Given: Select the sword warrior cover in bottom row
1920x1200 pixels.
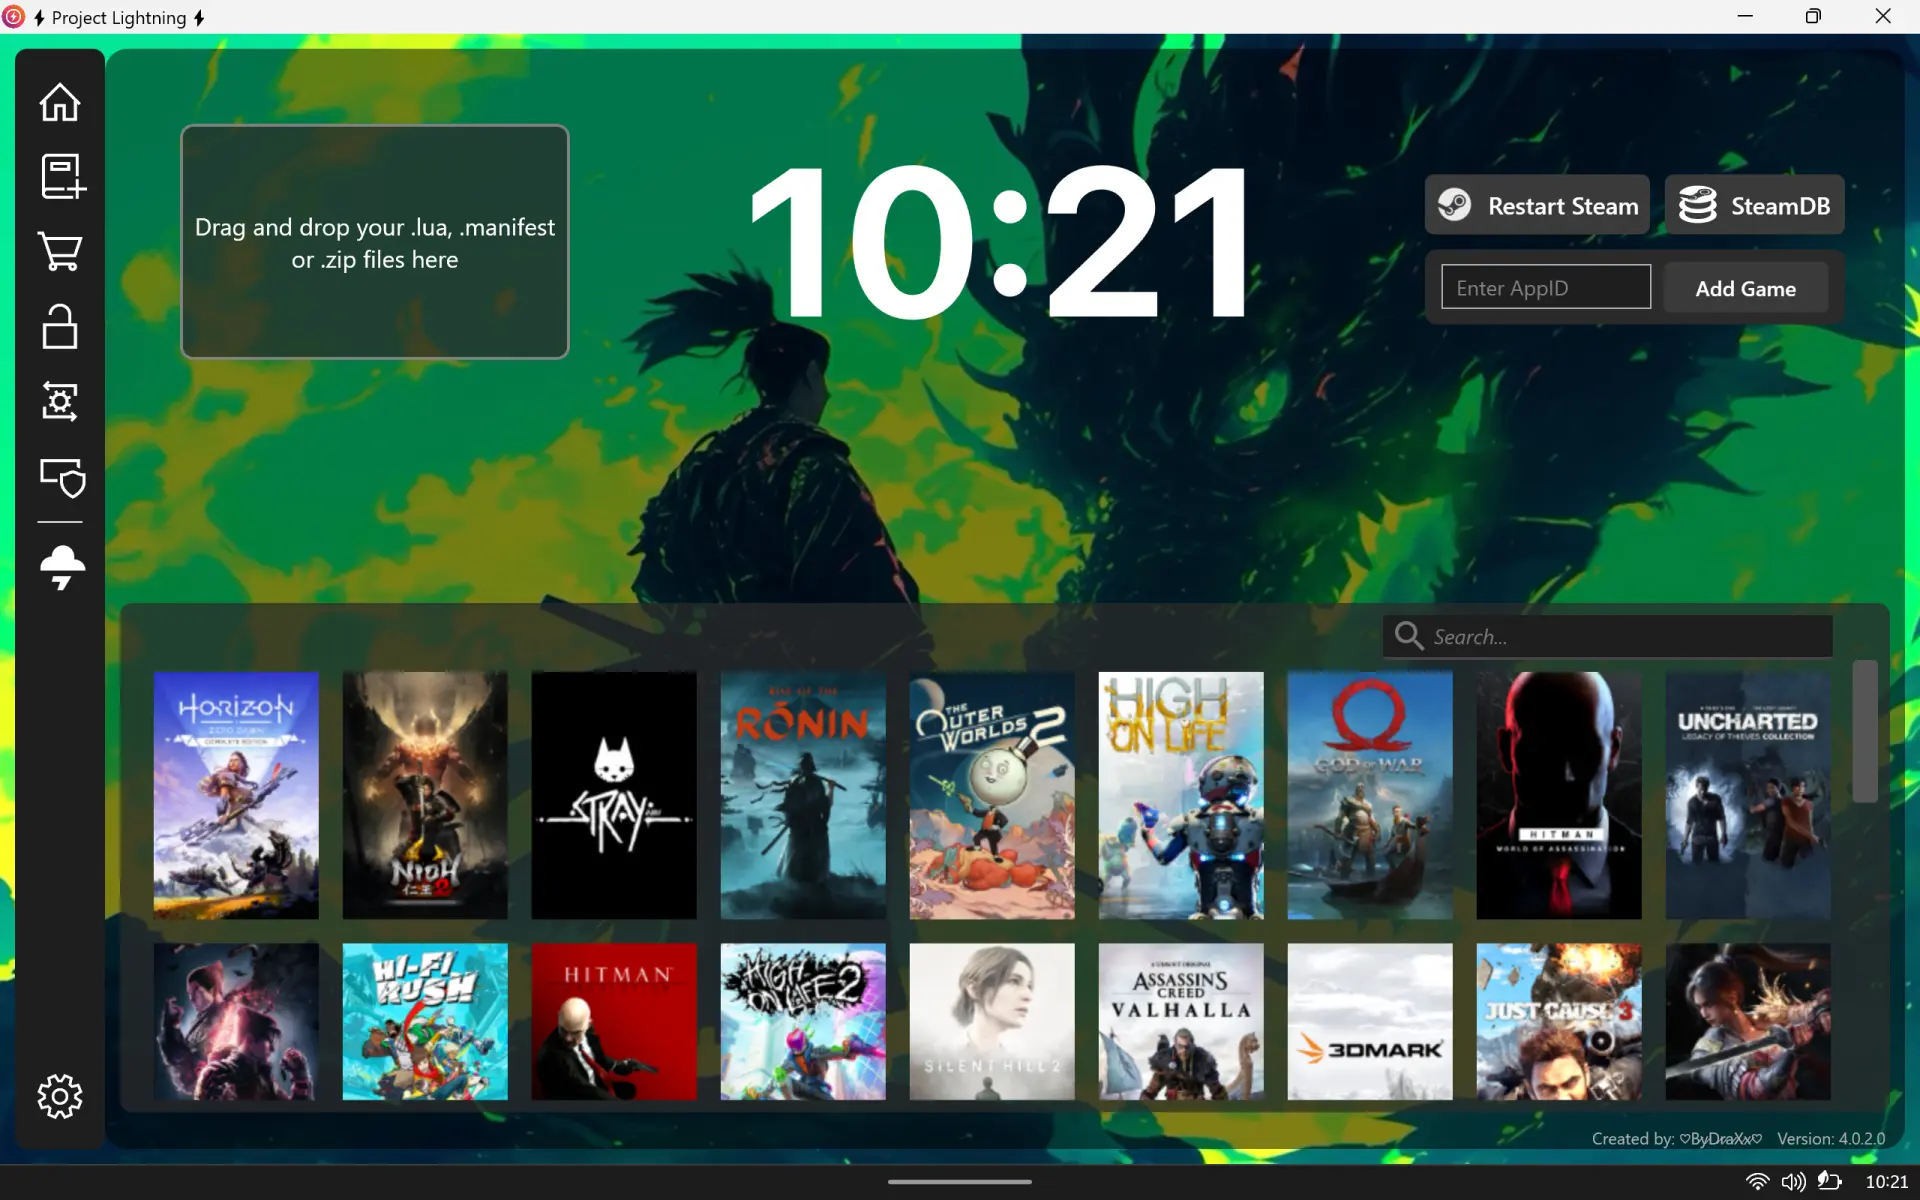Looking at the screenshot, I should [1748, 1021].
